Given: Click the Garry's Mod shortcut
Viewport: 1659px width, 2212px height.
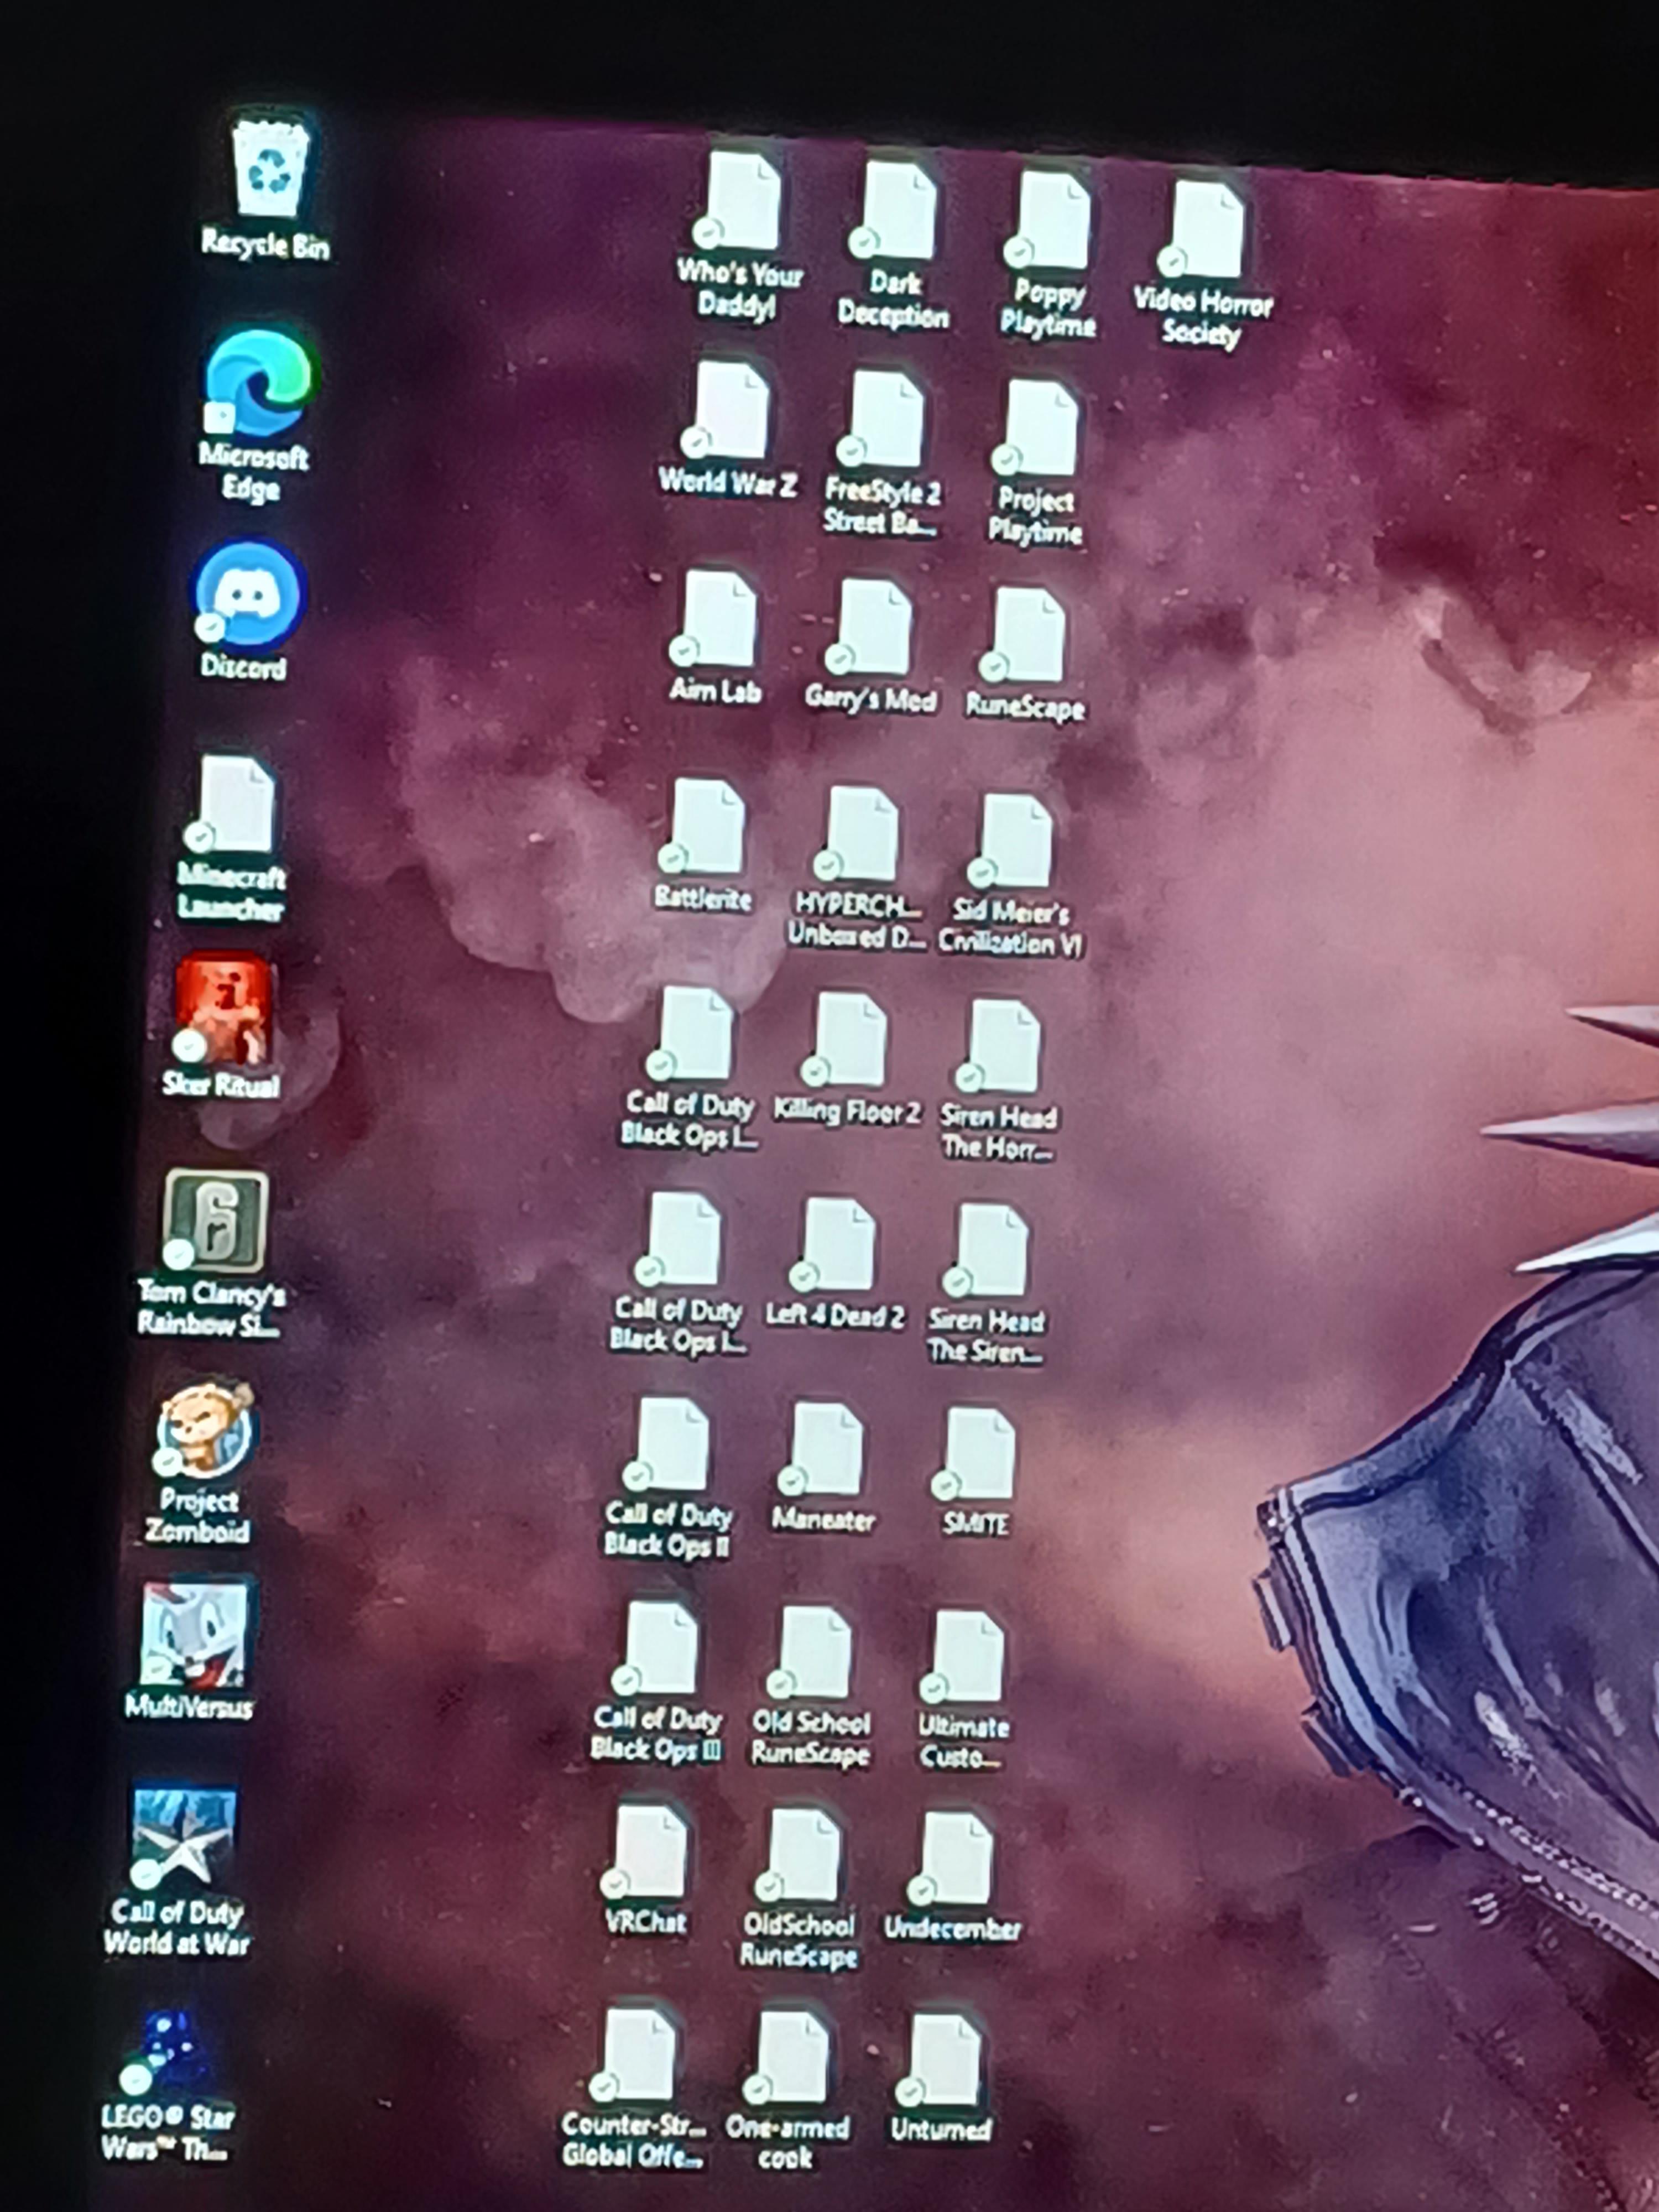Looking at the screenshot, I should [872, 646].
